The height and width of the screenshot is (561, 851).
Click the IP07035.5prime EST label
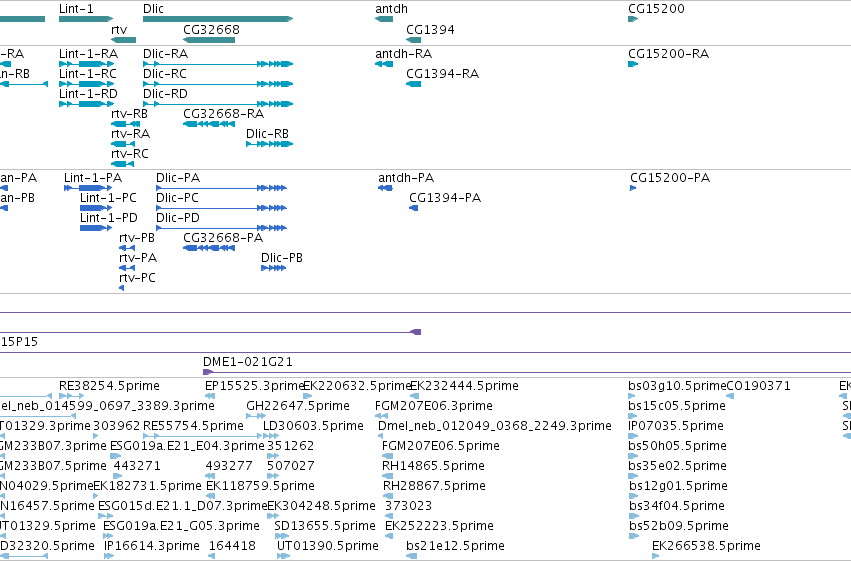(x=676, y=426)
